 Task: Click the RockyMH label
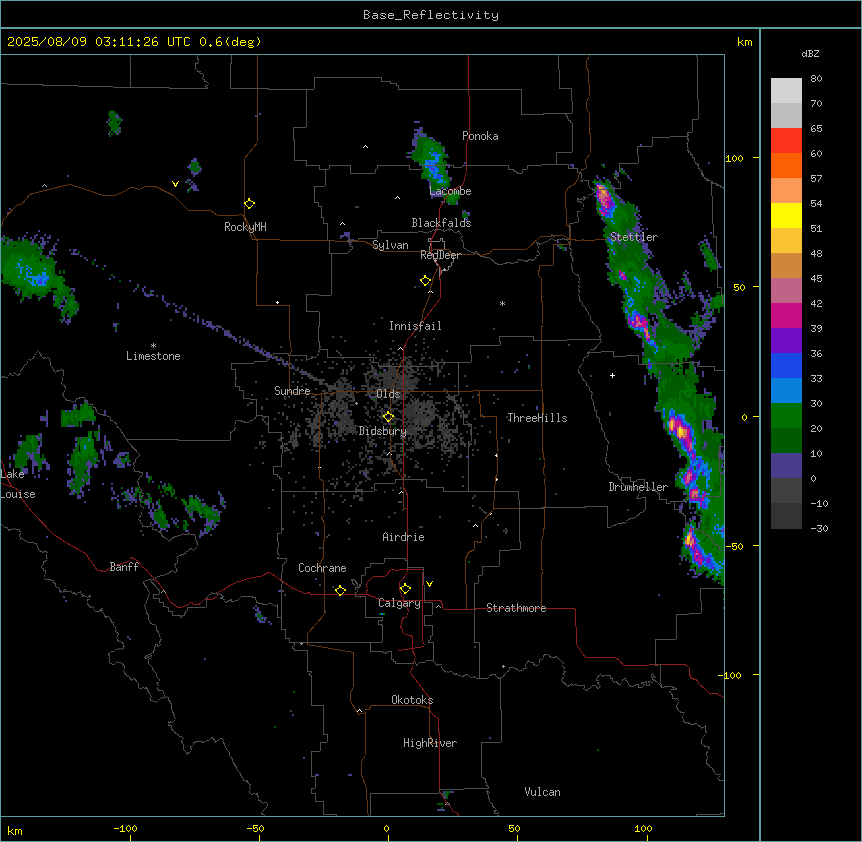coord(245,227)
